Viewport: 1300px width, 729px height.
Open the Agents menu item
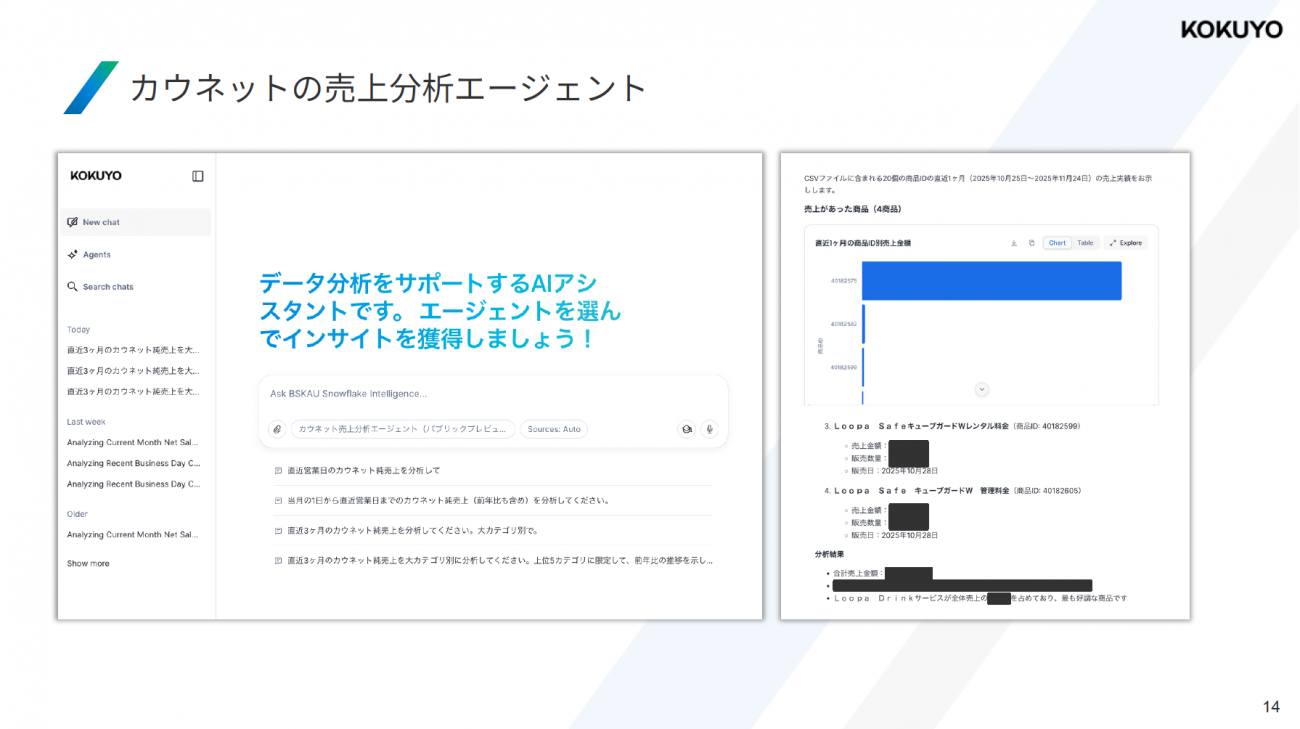[96, 255]
